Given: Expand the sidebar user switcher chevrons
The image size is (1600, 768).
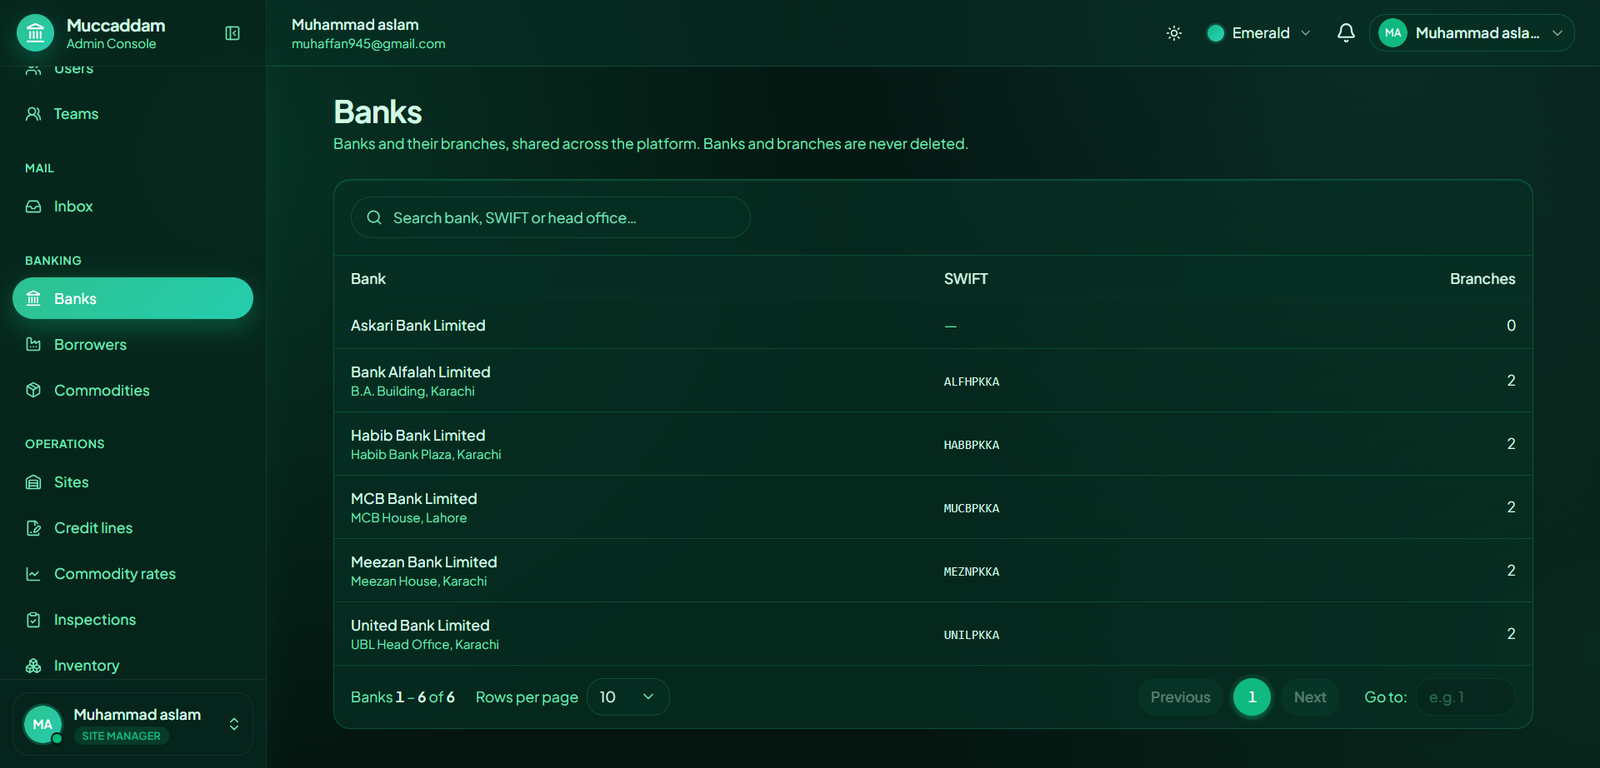Looking at the screenshot, I should 234,724.
